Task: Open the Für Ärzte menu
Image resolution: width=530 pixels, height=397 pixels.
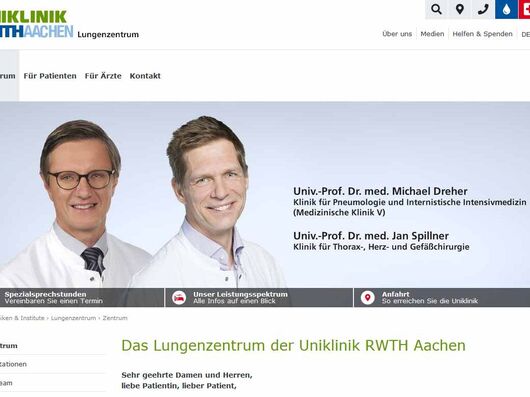Action: pyautogui.click(x=103, y=76)
